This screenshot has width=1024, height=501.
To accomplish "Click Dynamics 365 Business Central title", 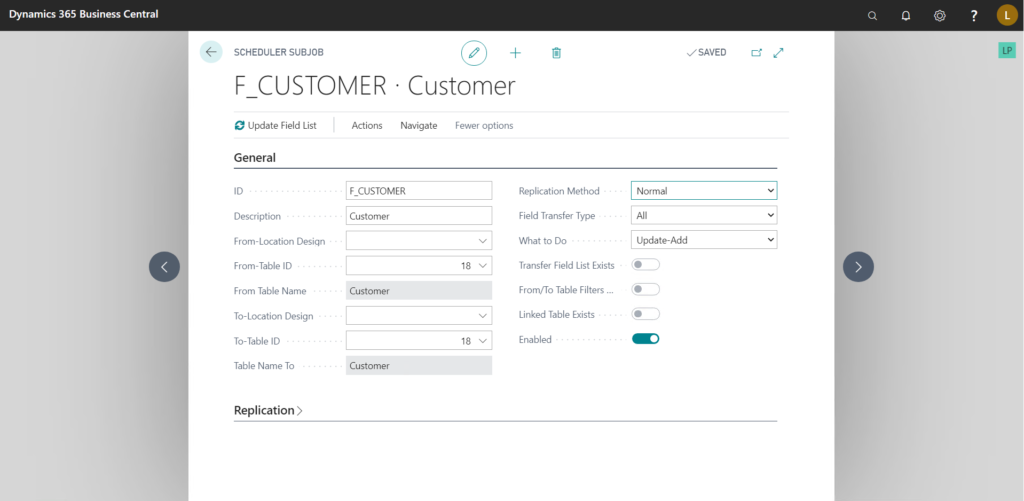I will [x=84, y=14].
